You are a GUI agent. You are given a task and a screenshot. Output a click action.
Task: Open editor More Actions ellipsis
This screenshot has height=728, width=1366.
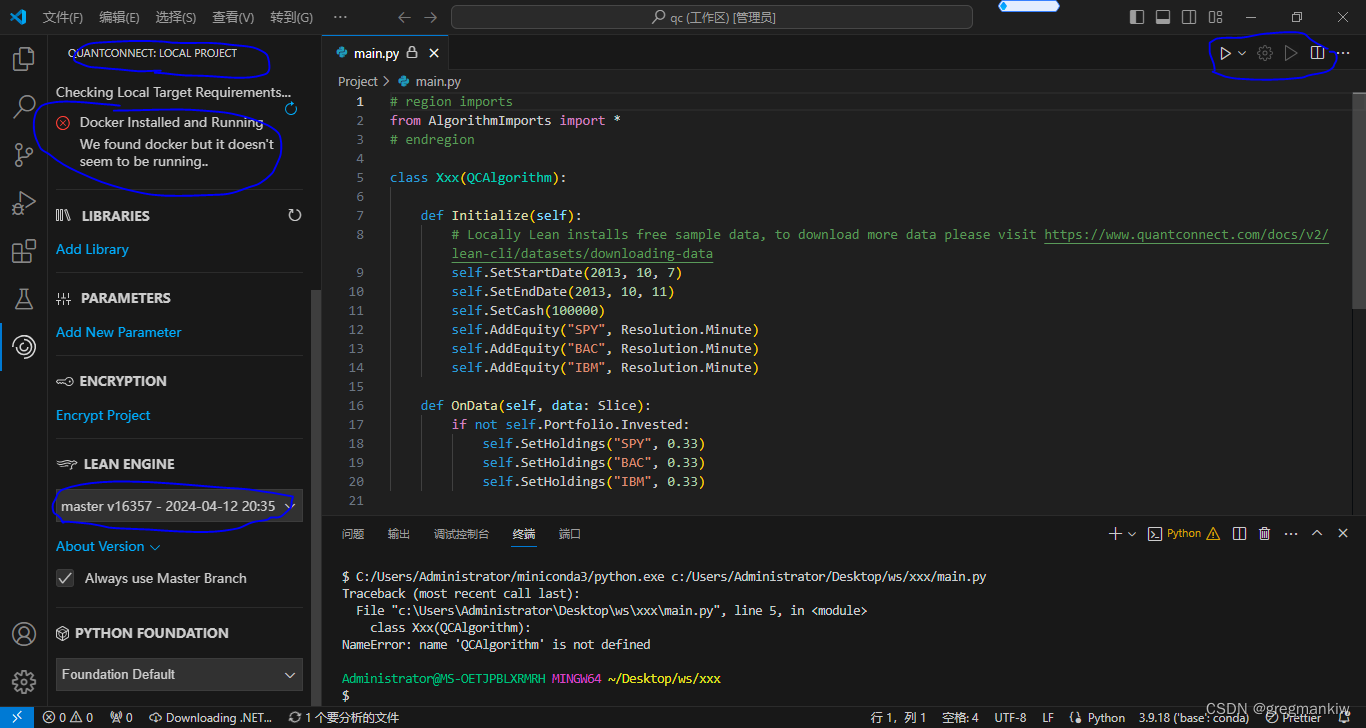click(1343, 53)
